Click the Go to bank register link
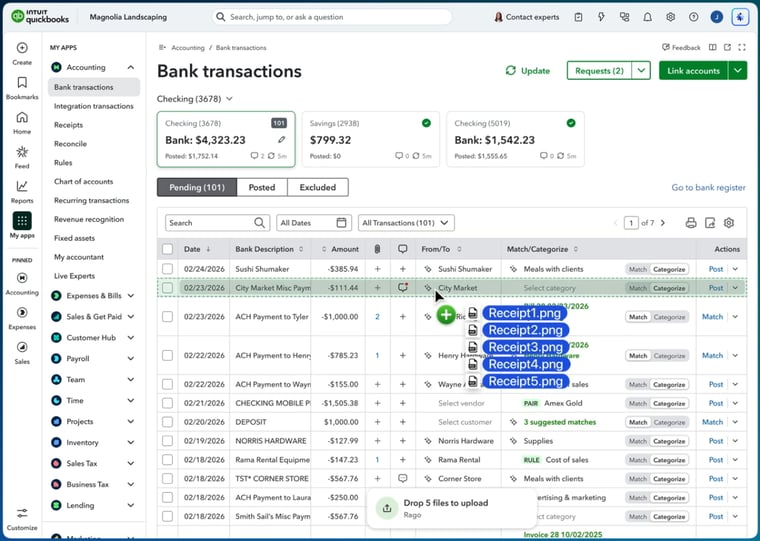The width and height of the screenshot is (760, 541). point(708,187)
